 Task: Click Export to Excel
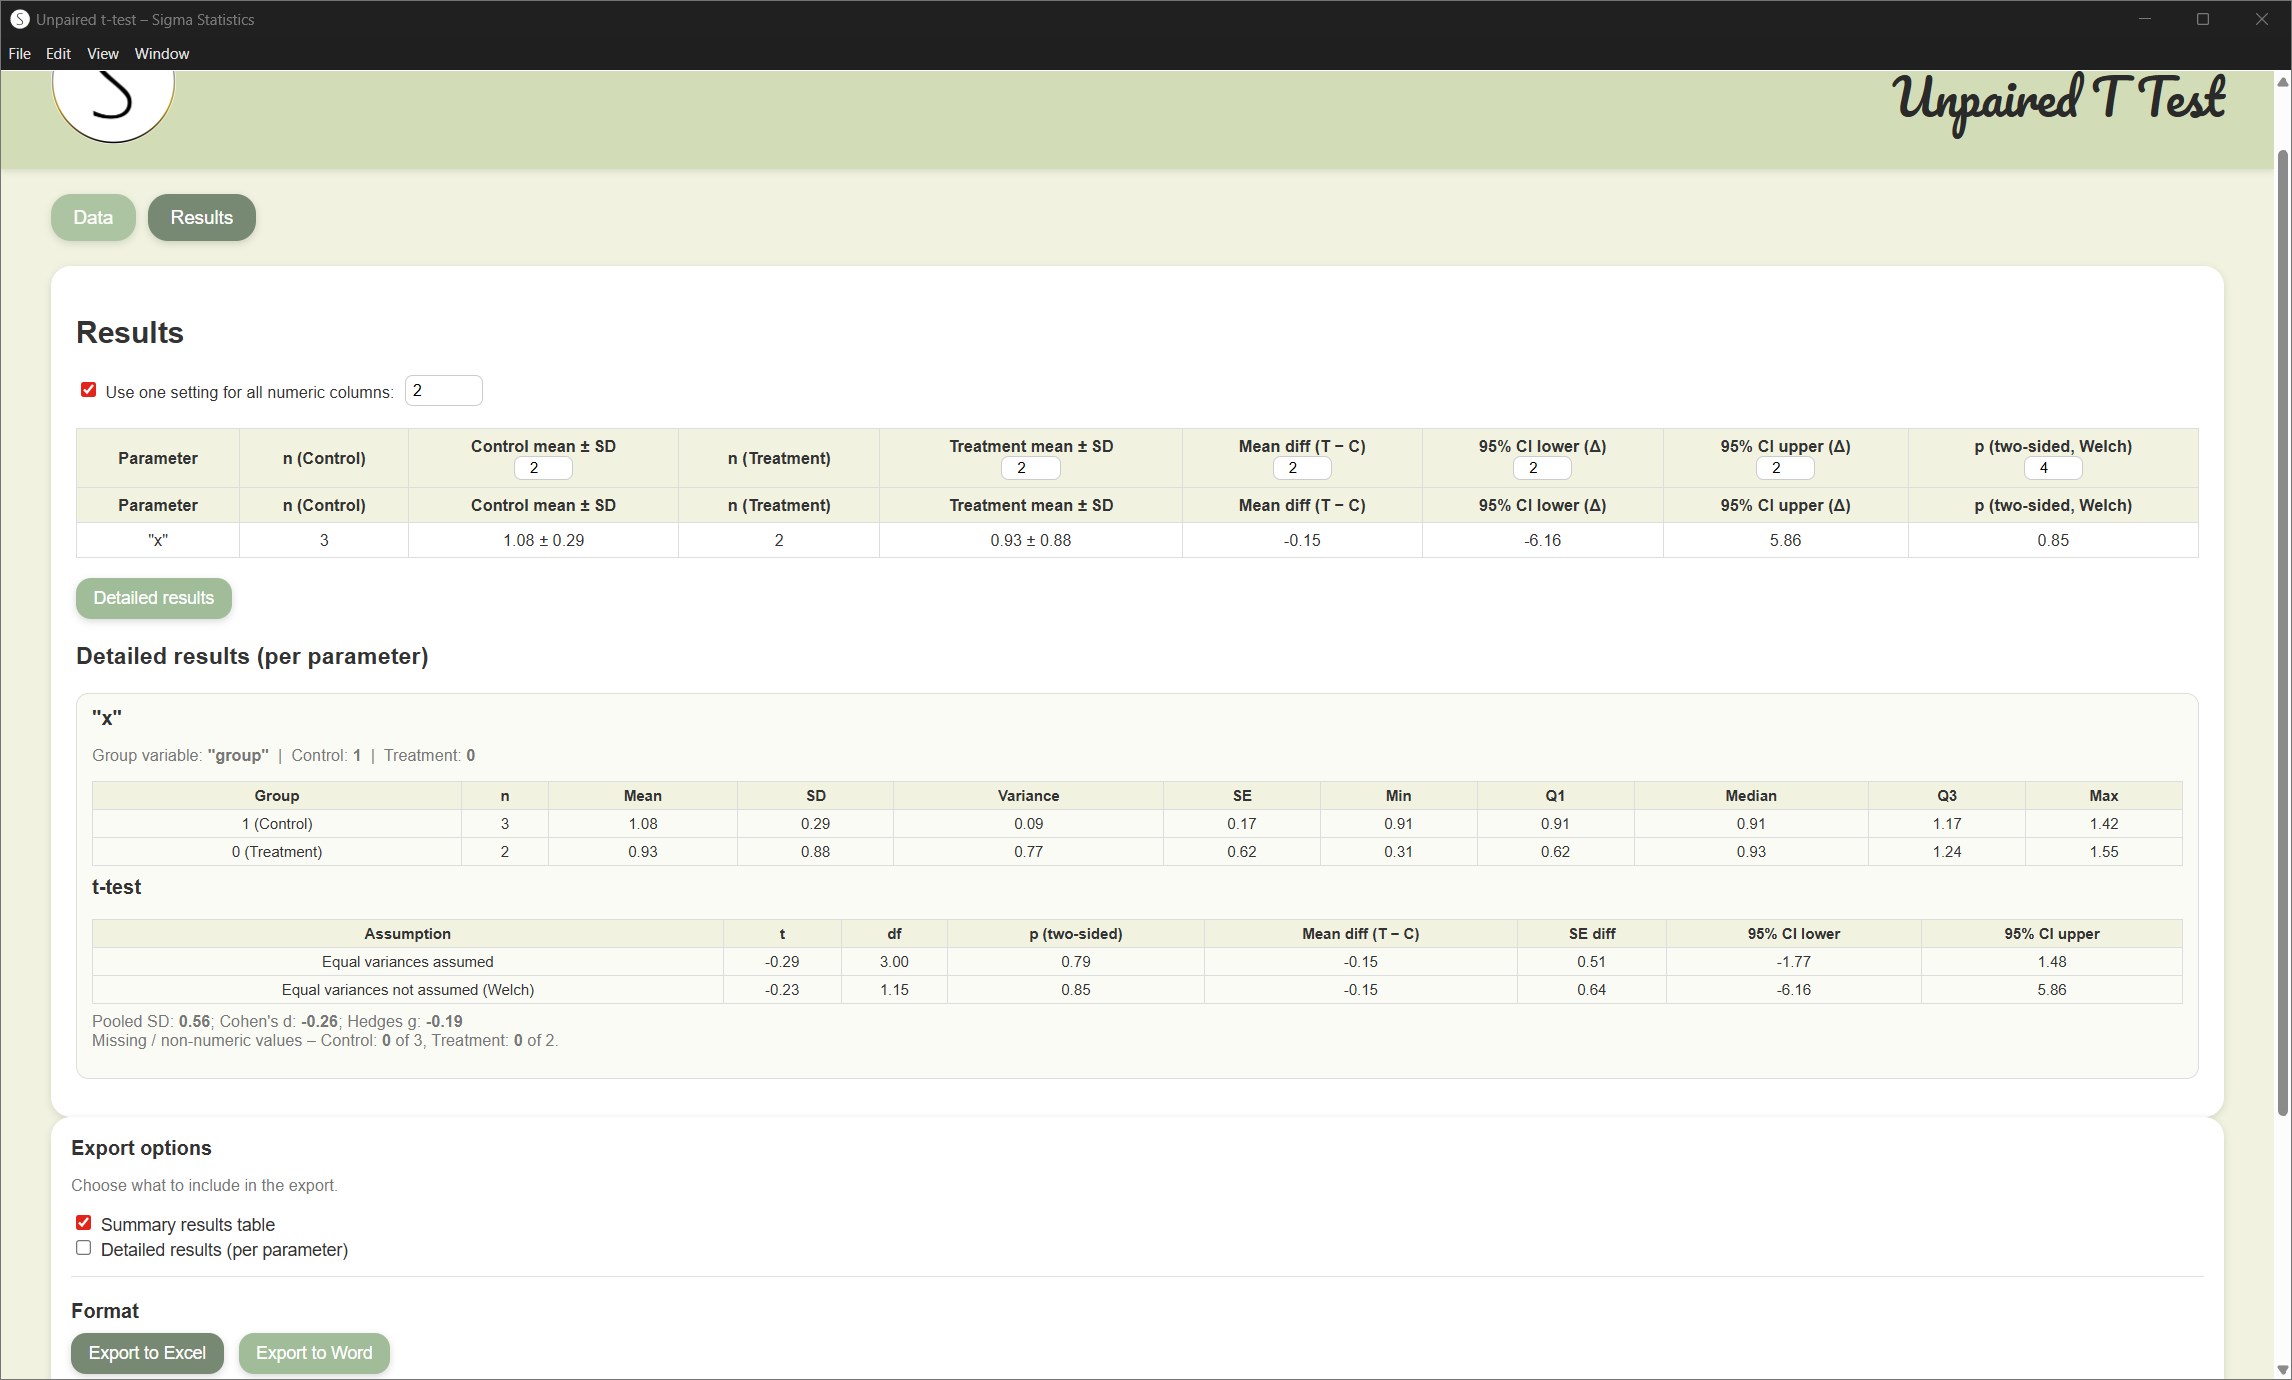(x=147, y=1353)
